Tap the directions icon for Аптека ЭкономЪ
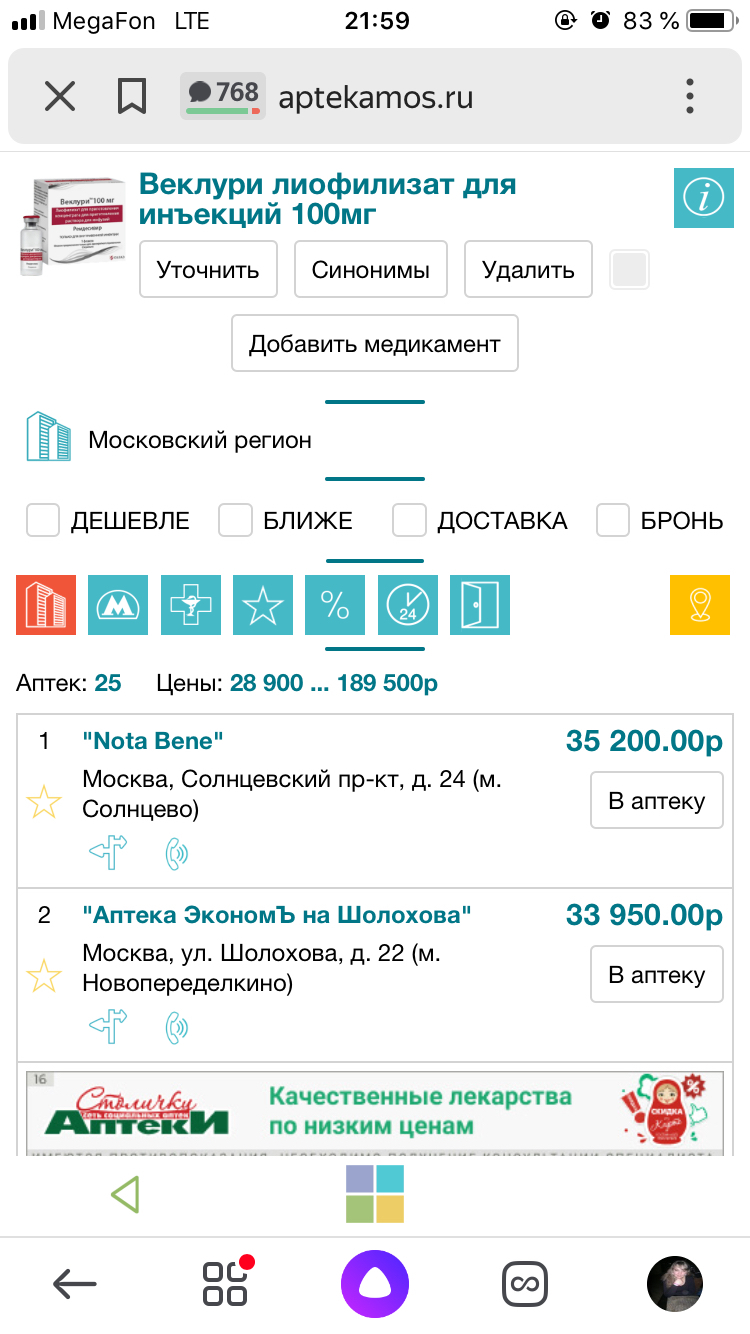The image size is (750, 1334). tap(108, 1027)
